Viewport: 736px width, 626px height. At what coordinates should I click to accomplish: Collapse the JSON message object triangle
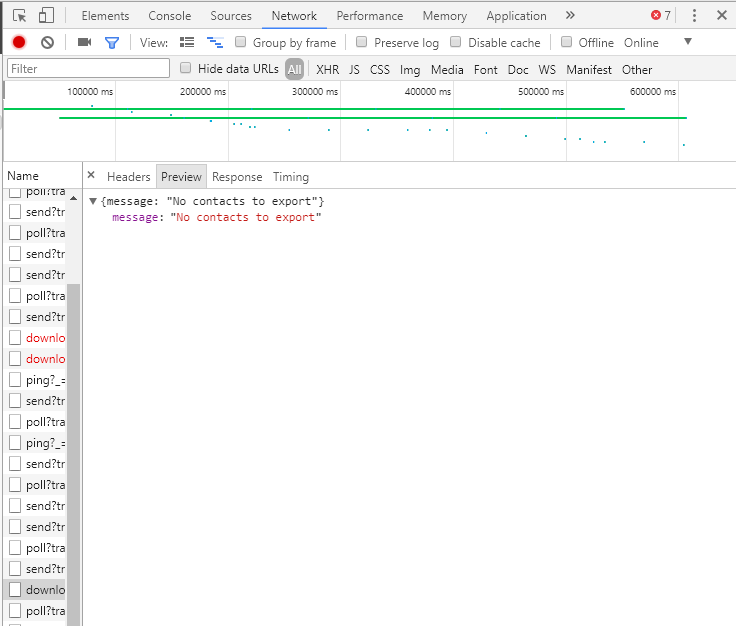click(93, 201)
